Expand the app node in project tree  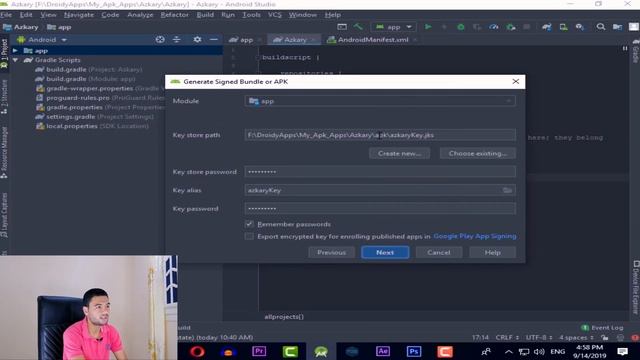pyautogui.click(x=15, y=51)
